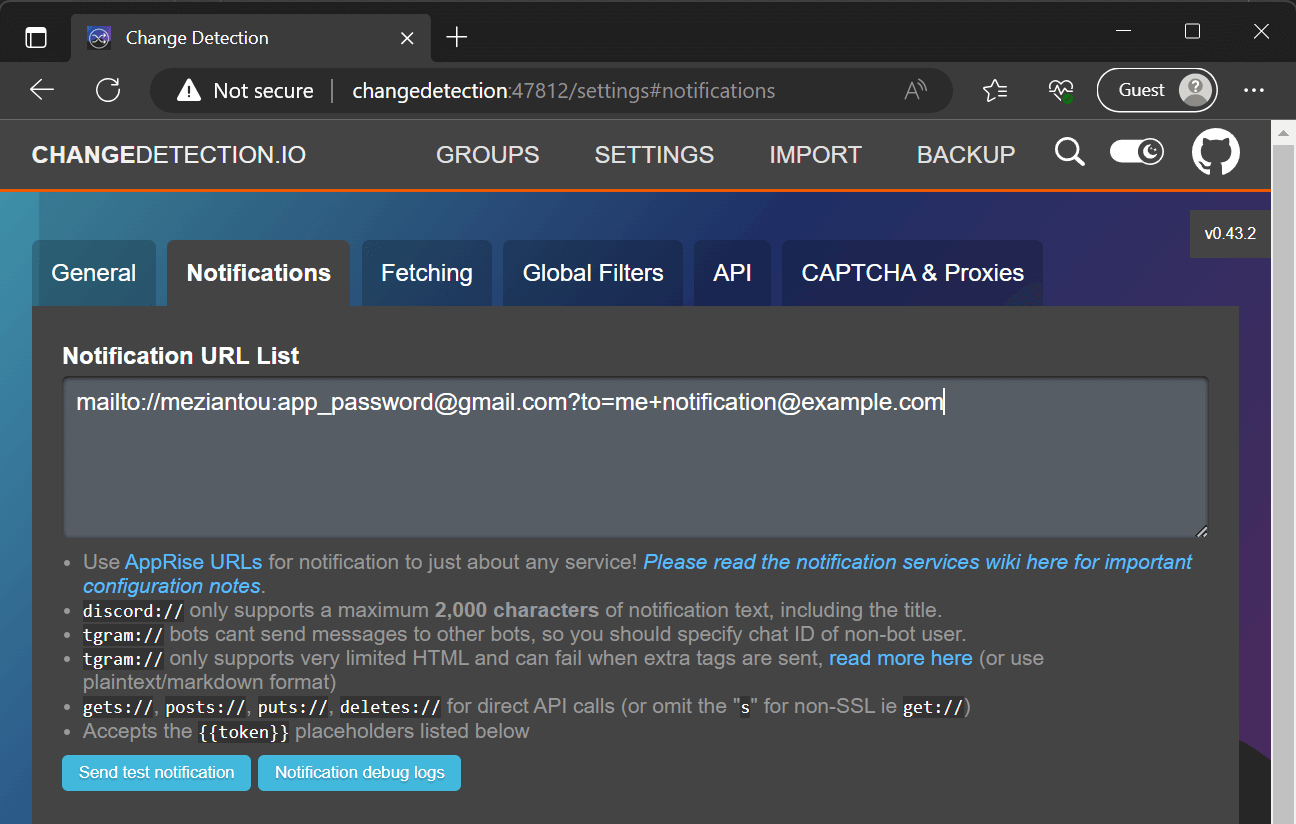This screenshot has width=1296, height=824.
Task: Click the browser essentials heart icon
Action: point(1060,91)
